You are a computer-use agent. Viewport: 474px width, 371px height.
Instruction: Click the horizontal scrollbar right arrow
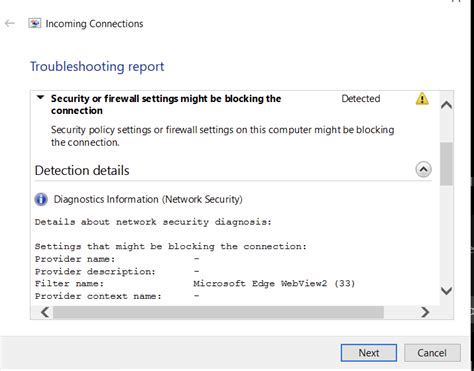[x=425, y=312]
